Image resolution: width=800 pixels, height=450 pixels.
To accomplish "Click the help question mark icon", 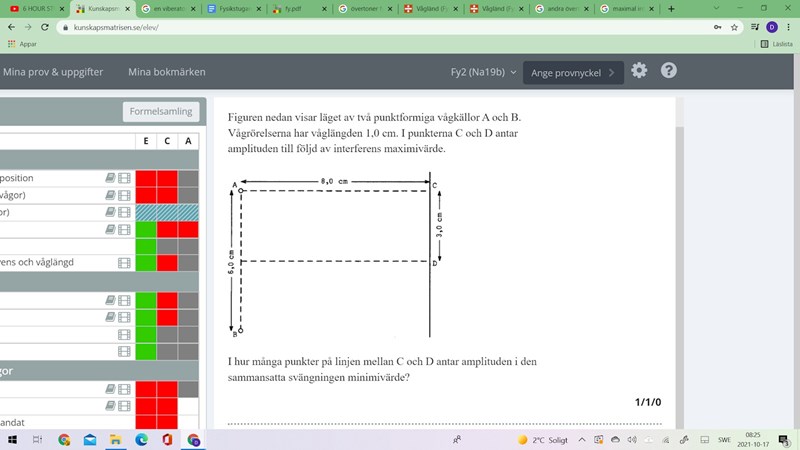I will tap(669, 71).
